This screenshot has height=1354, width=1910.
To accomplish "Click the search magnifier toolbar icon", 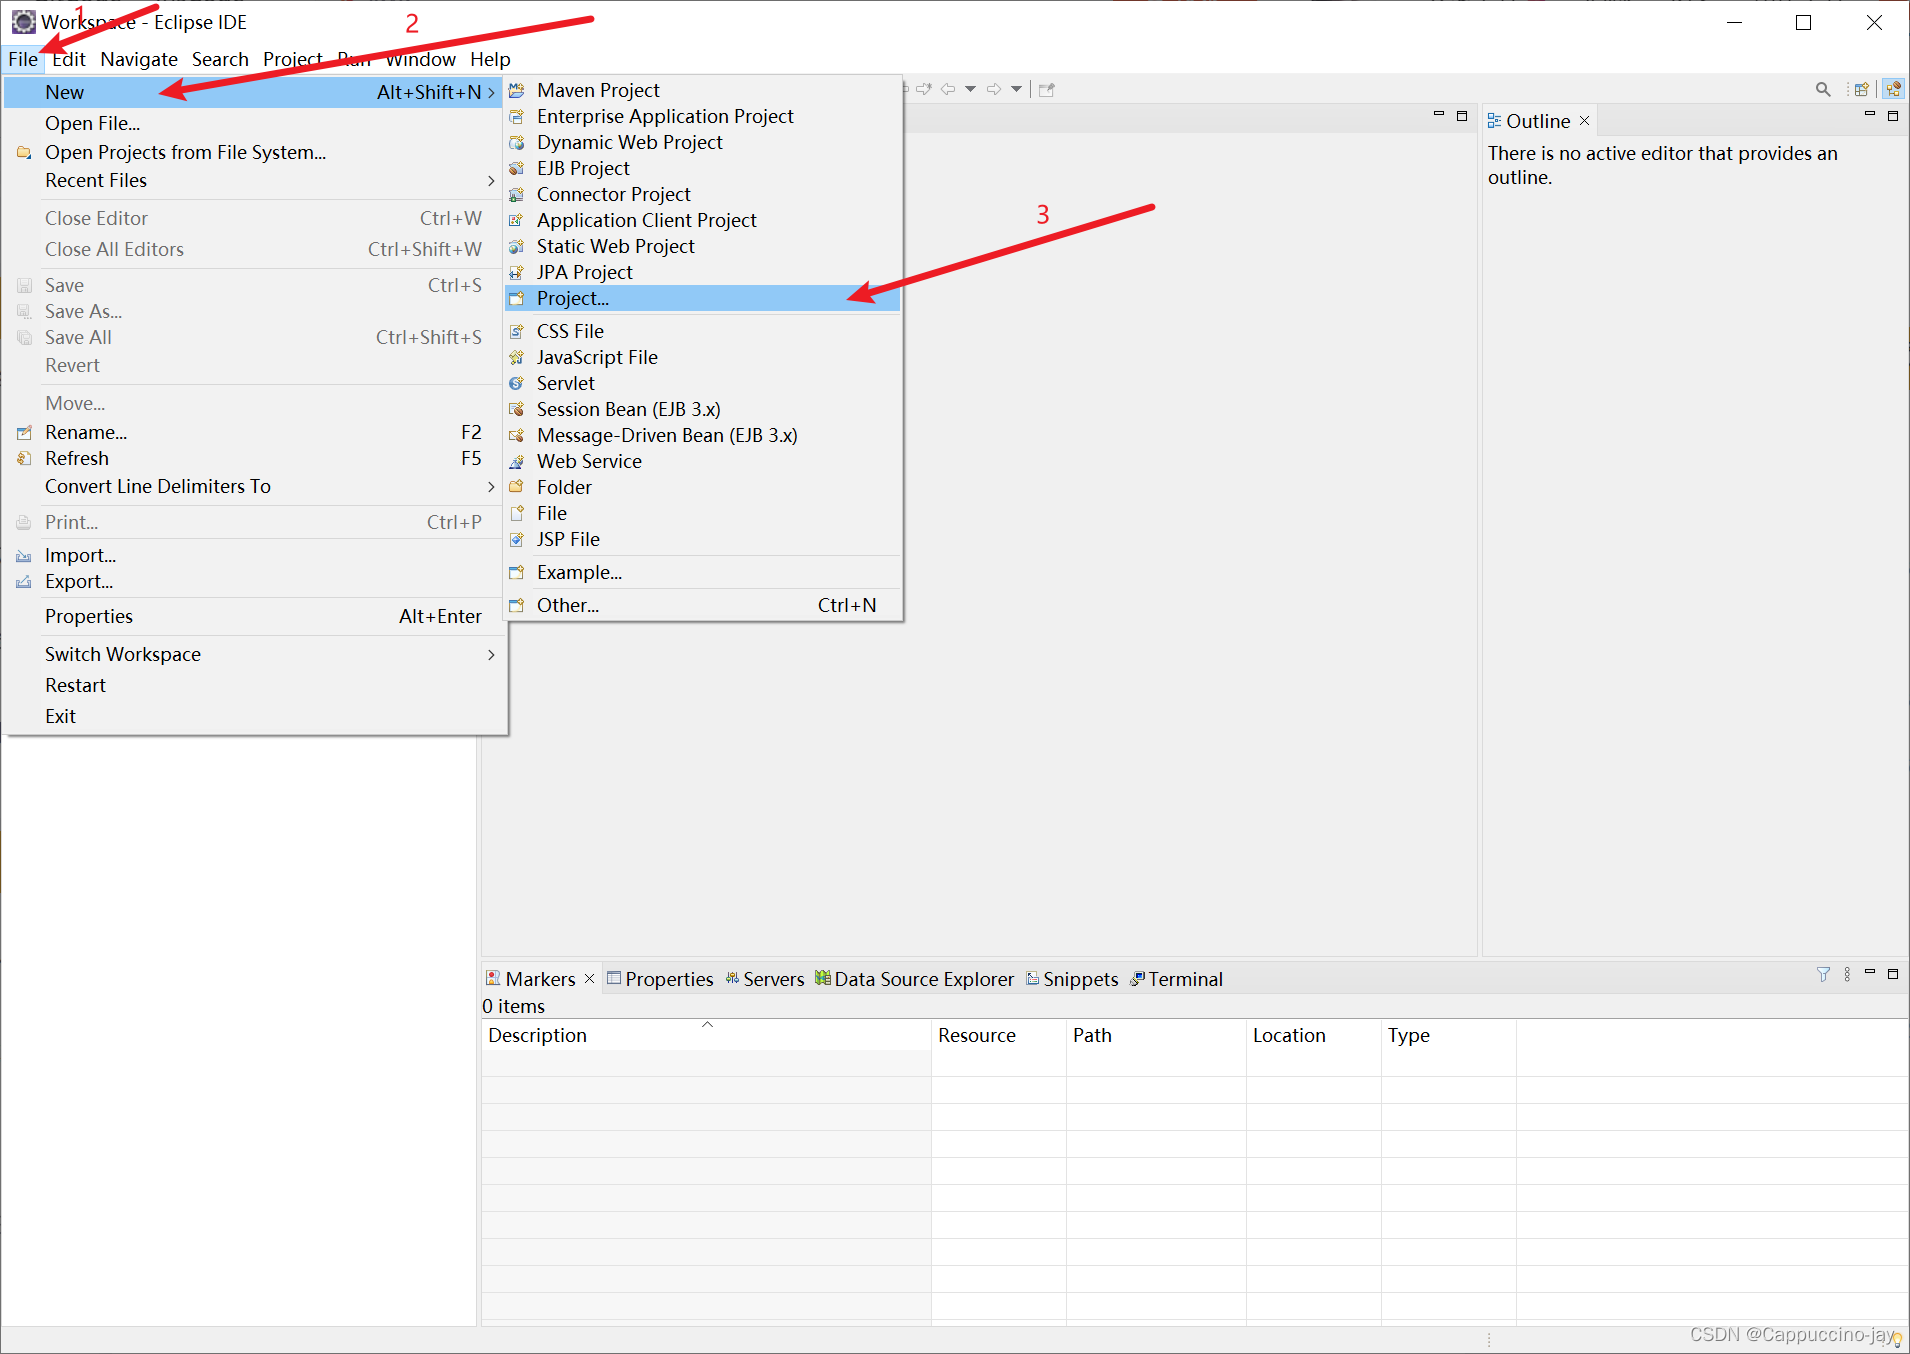I will [x=1823, y=90].
